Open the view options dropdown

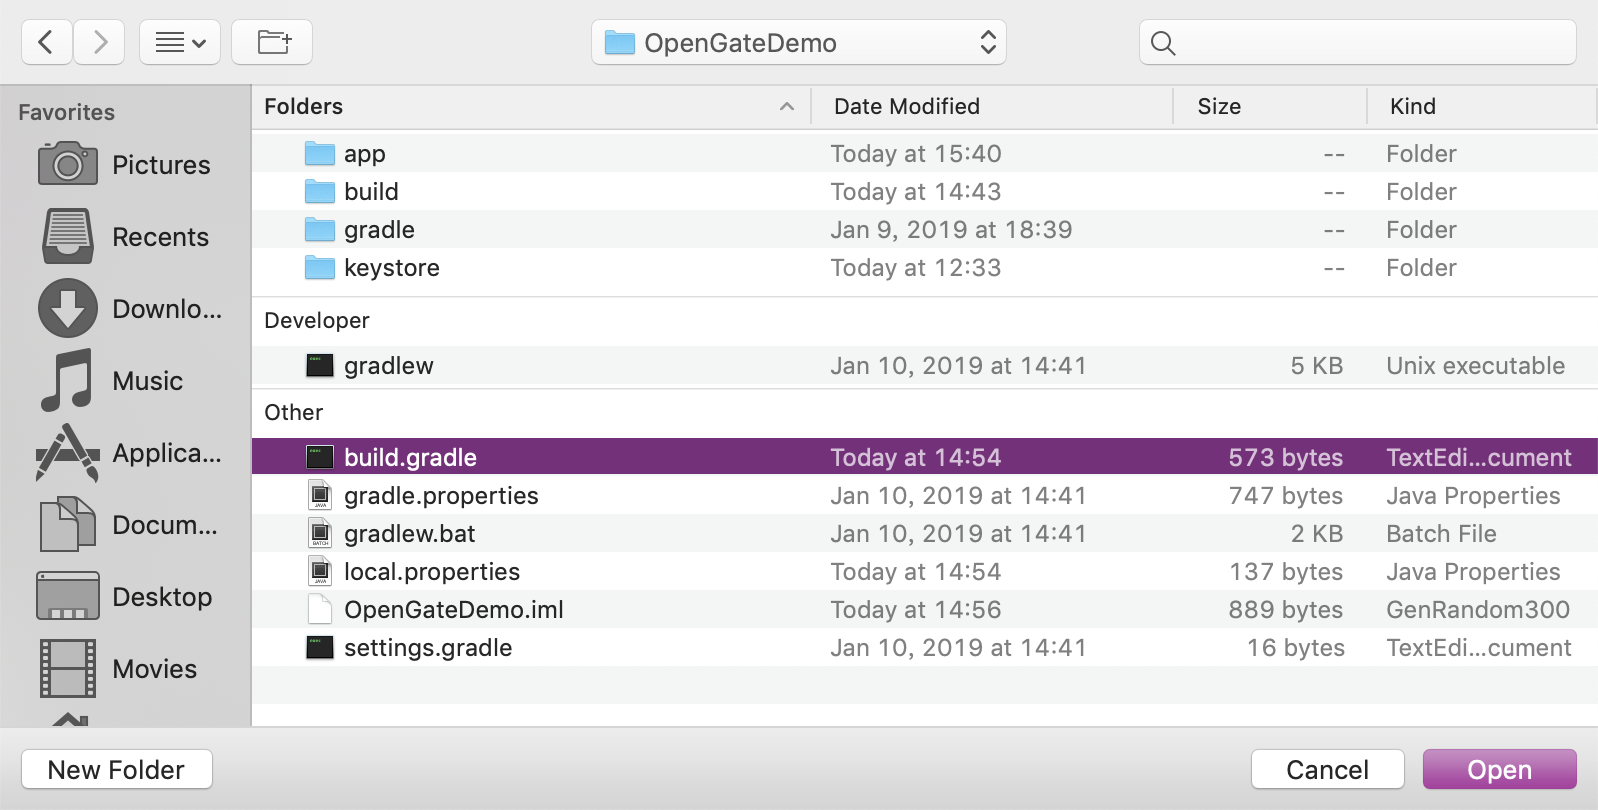click(180, 42)
